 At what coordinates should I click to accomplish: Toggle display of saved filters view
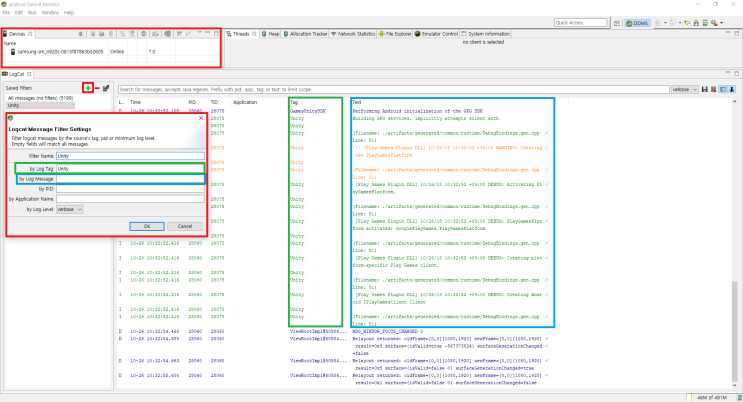[723, 89]
